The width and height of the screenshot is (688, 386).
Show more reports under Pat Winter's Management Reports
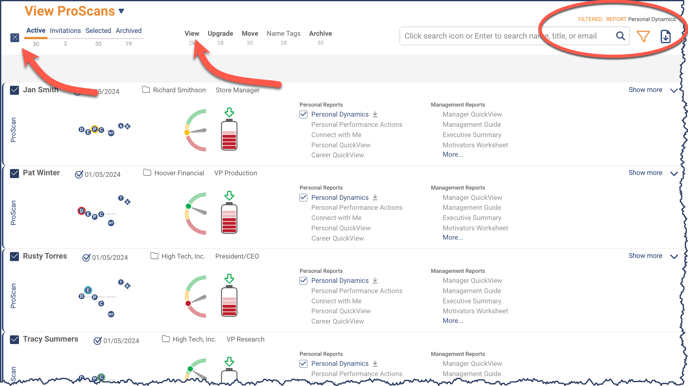(452, 237)
